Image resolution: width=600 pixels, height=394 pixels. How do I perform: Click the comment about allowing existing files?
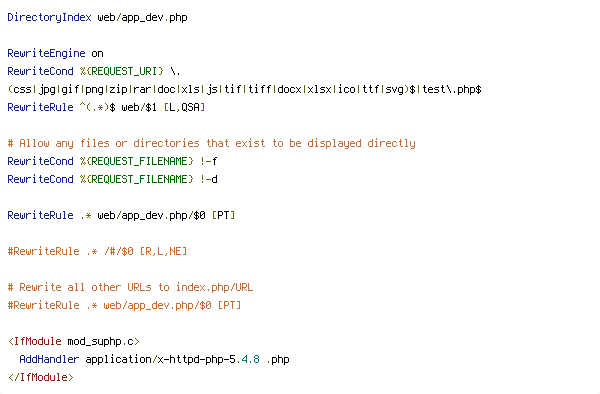coord(212,143)
